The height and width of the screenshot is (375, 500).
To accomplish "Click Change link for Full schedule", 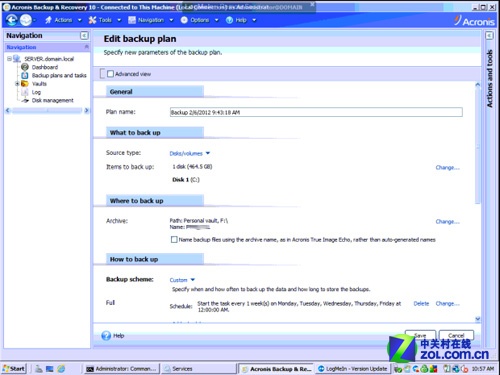I will coord(447,303).
